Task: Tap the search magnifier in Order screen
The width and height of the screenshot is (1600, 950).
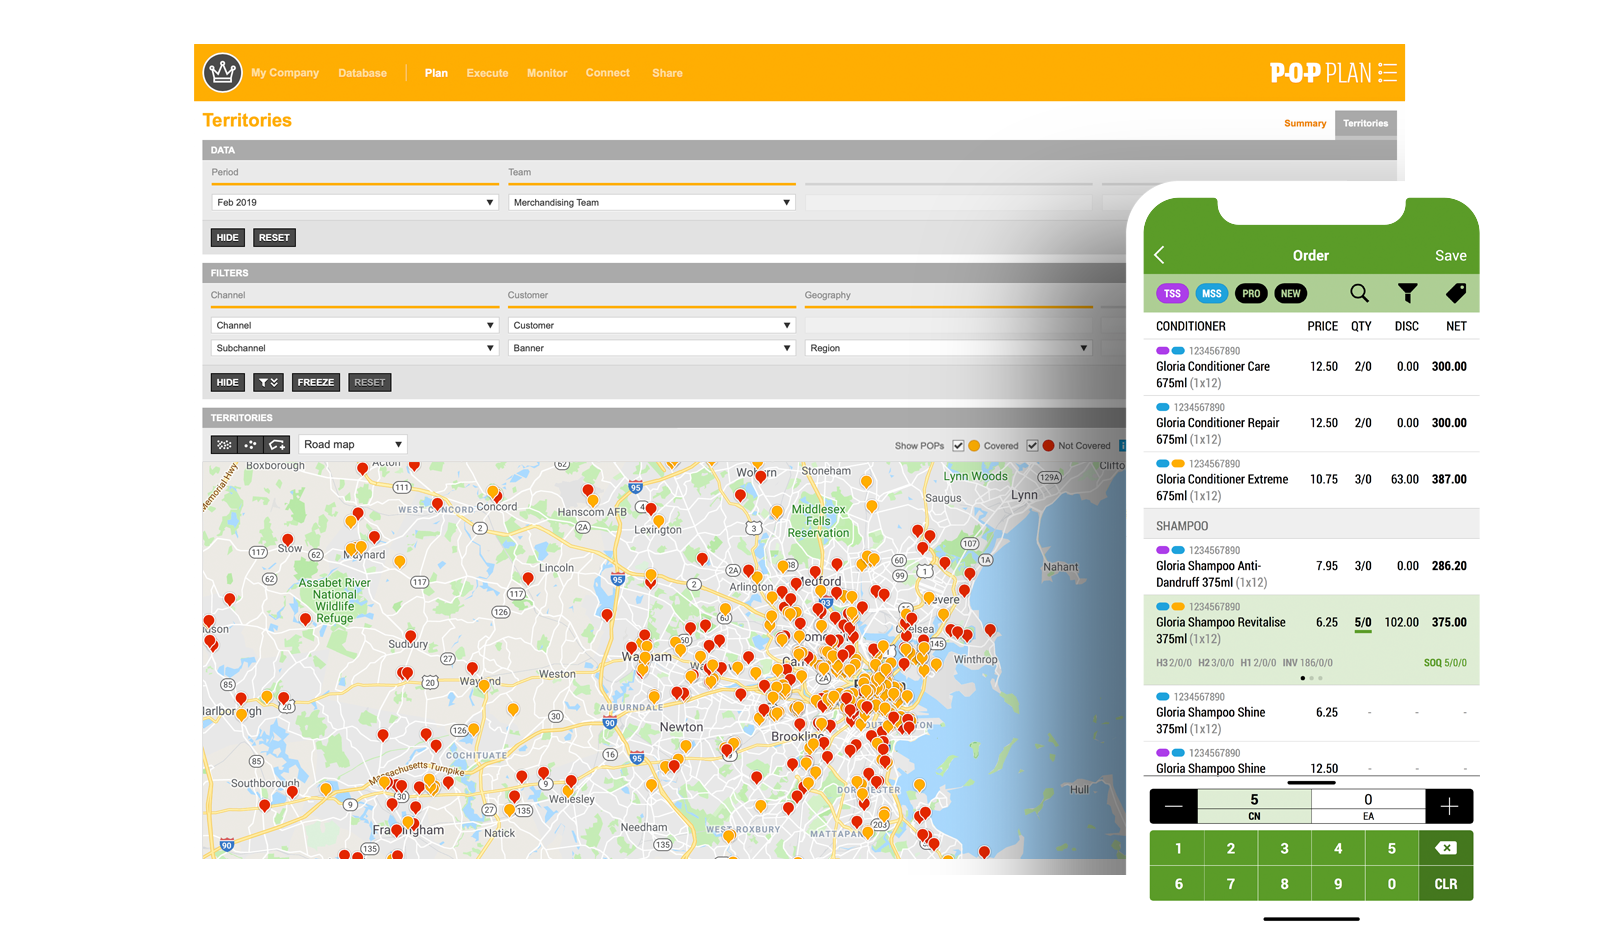Action: tap(1359, 293)
